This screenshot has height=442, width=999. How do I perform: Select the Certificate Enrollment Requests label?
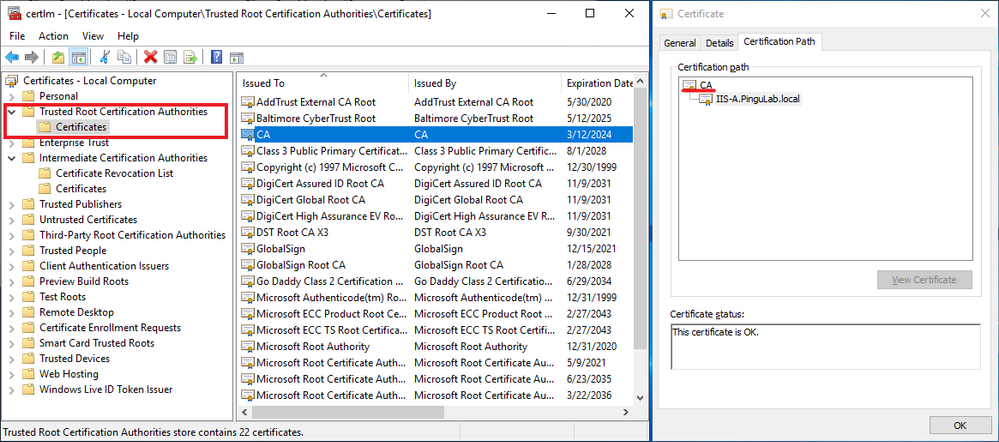[110, 328]
